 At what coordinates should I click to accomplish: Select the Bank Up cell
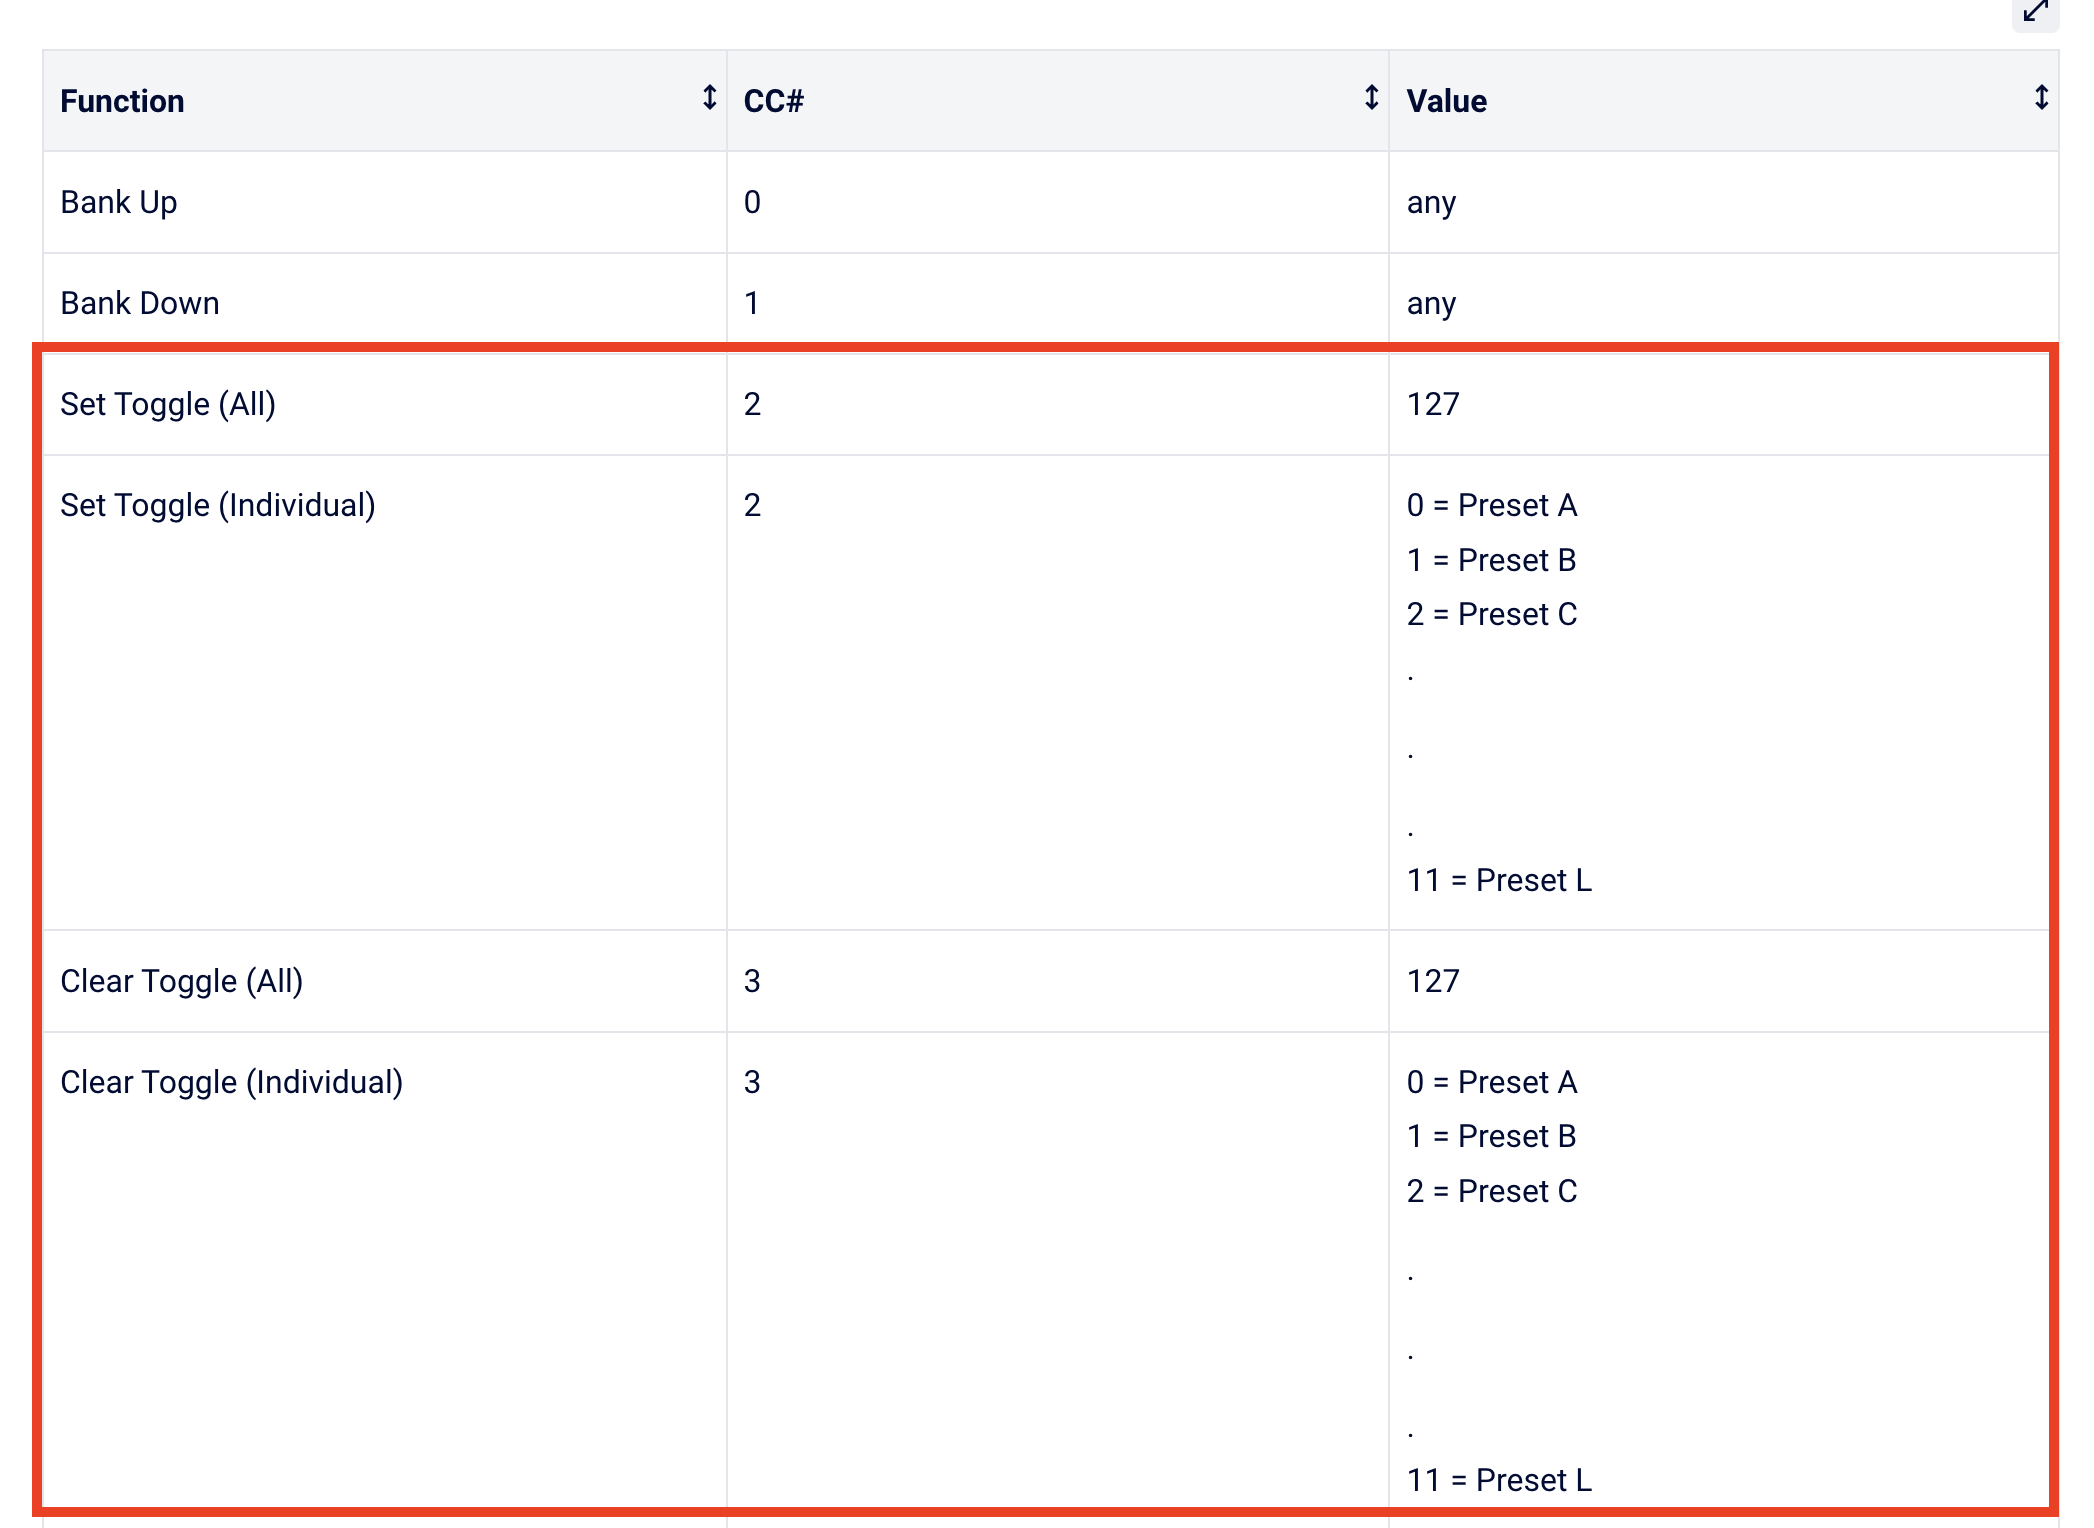(119, 202)
